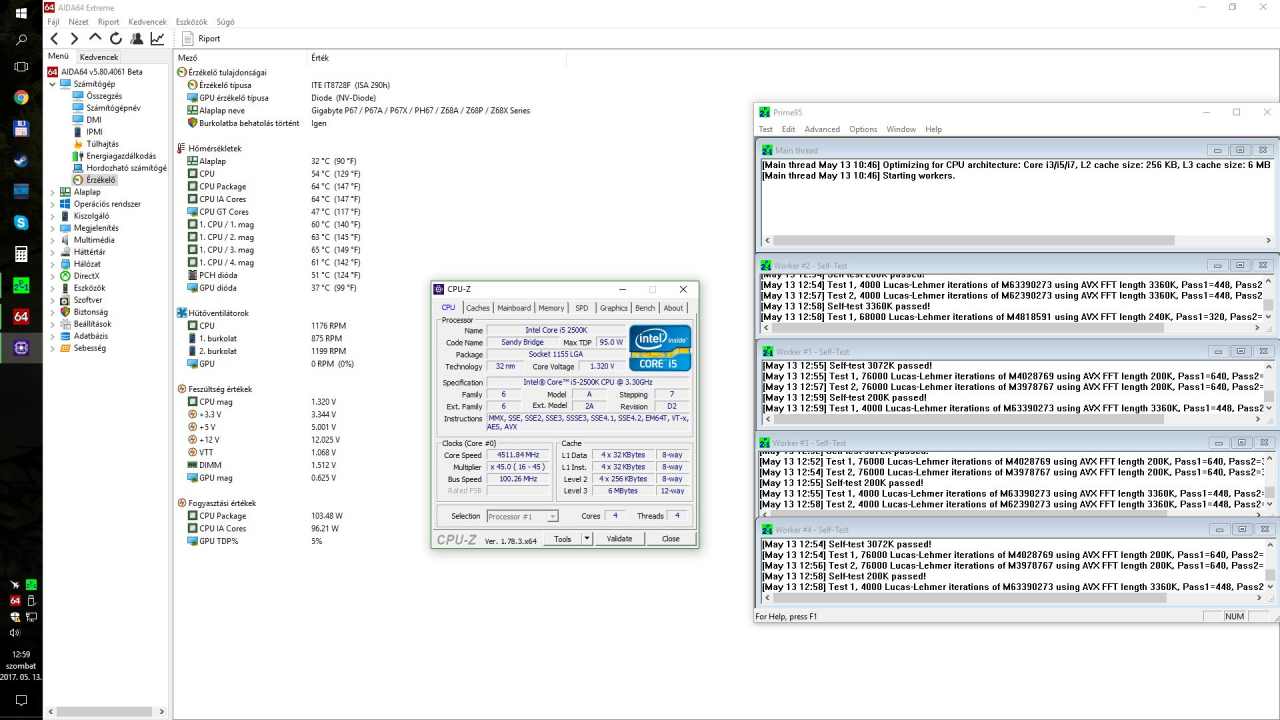
Task: Open Steam from the taskbar
Action: [21, 160]
